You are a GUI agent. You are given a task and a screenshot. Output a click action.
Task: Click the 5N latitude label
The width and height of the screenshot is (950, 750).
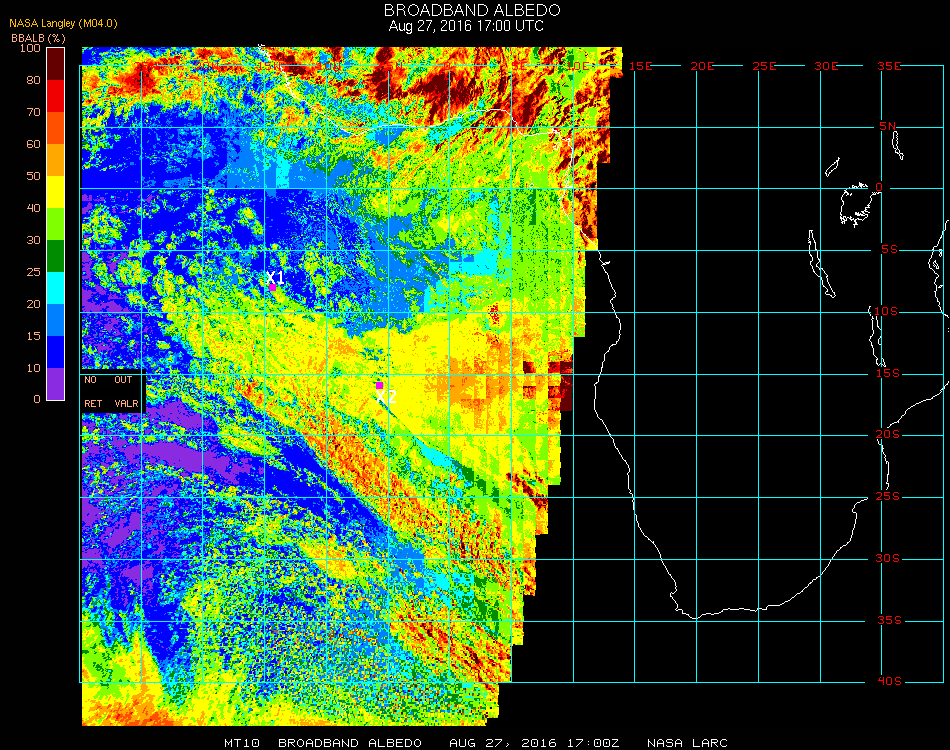(888, 126)
